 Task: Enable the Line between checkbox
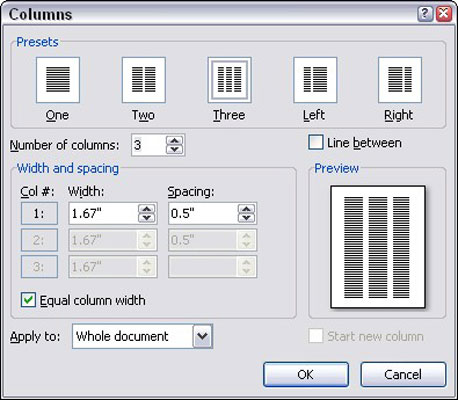point(316,143)
